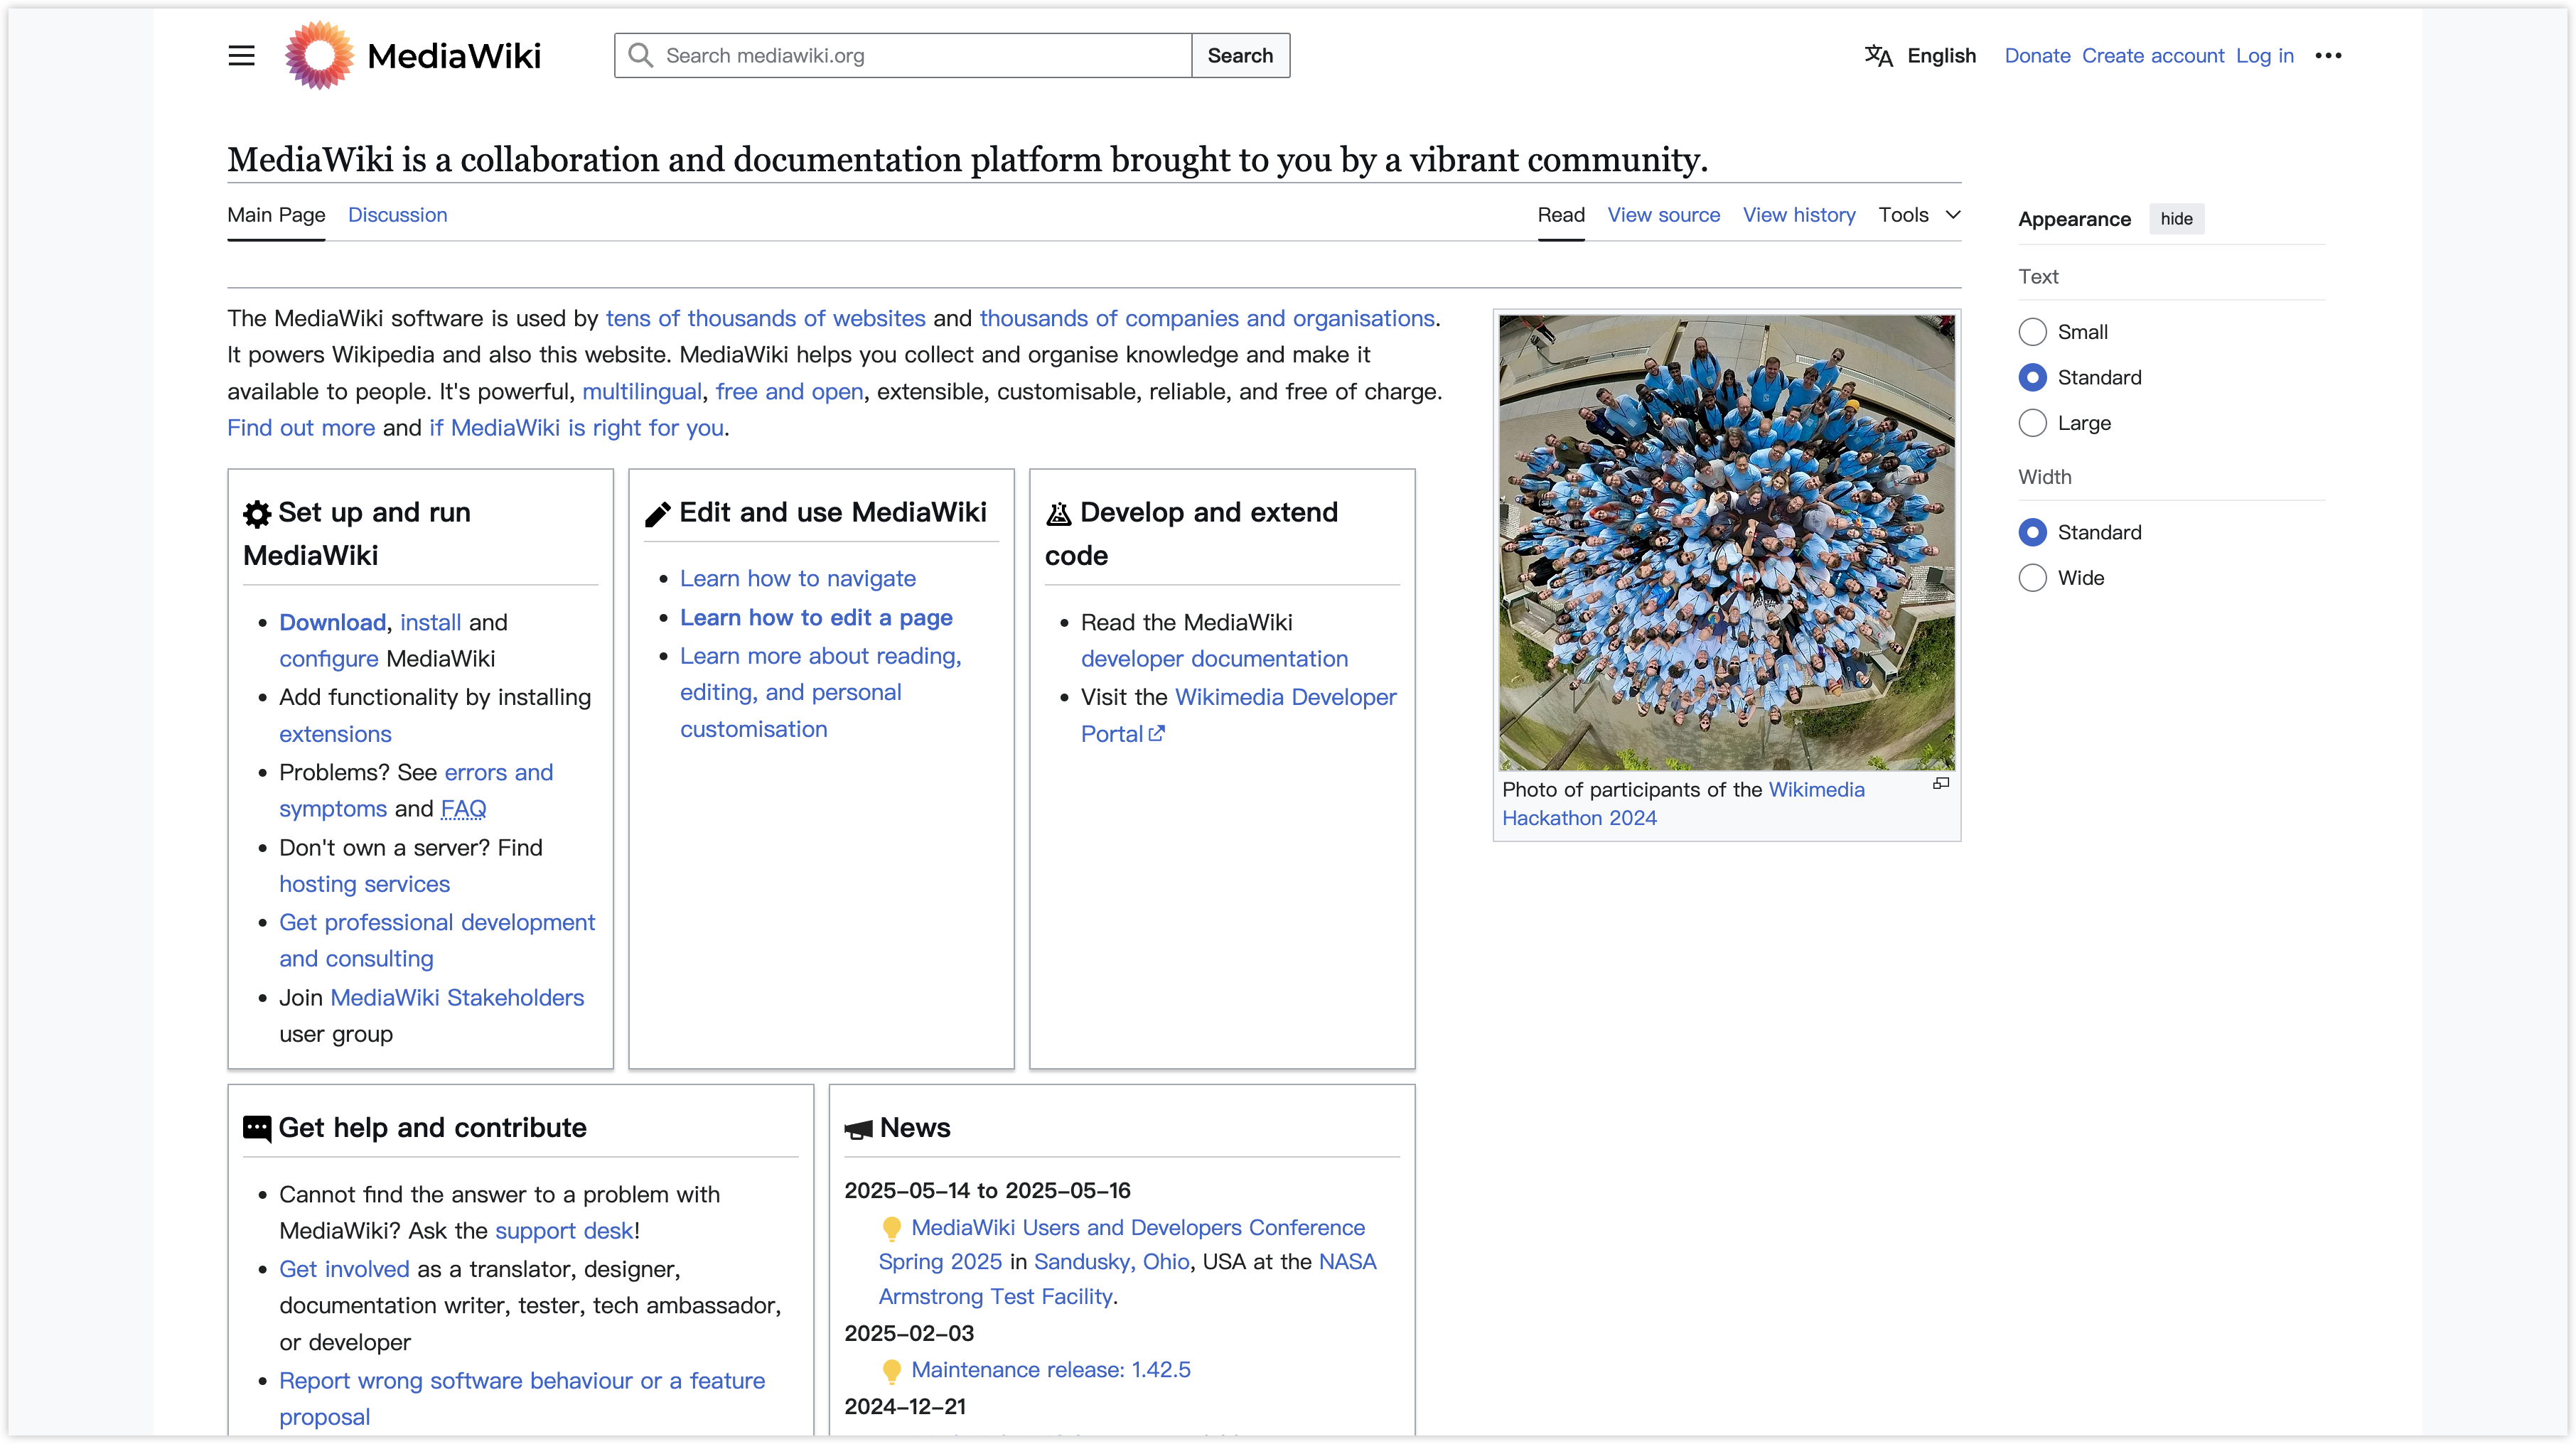Hide the Appearance panel

(2176, 219)
